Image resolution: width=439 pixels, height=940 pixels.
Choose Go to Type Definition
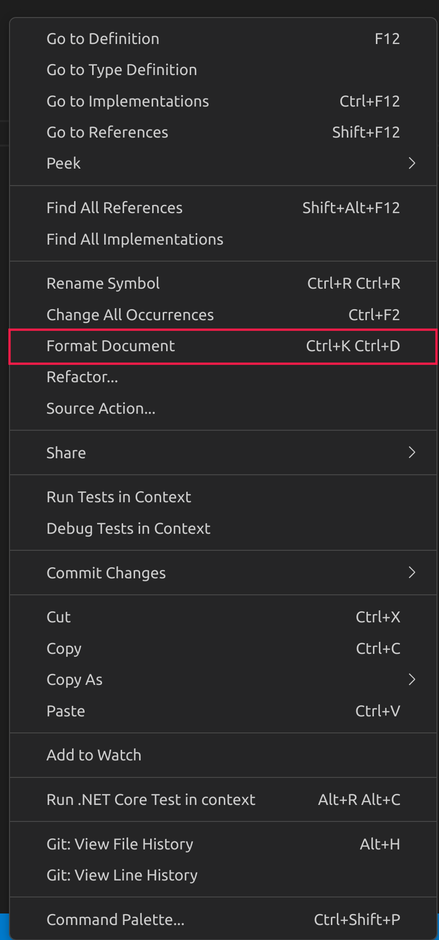(223, 70)
